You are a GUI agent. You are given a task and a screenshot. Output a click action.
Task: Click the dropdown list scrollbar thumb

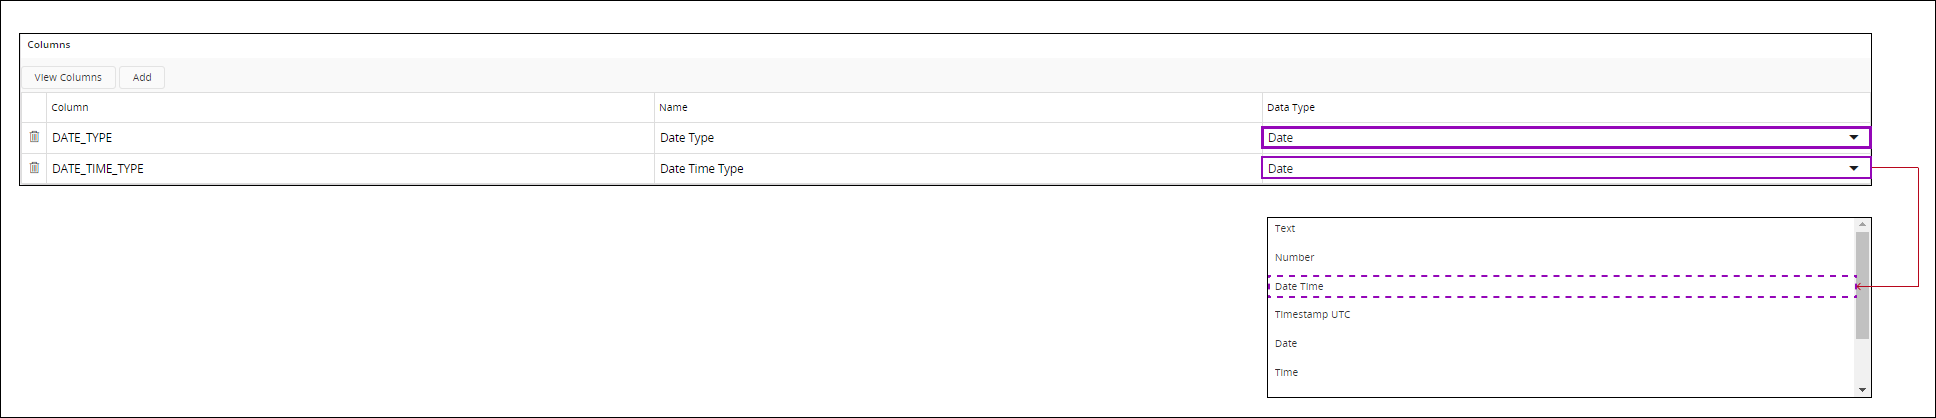(x=1862, y=285)
